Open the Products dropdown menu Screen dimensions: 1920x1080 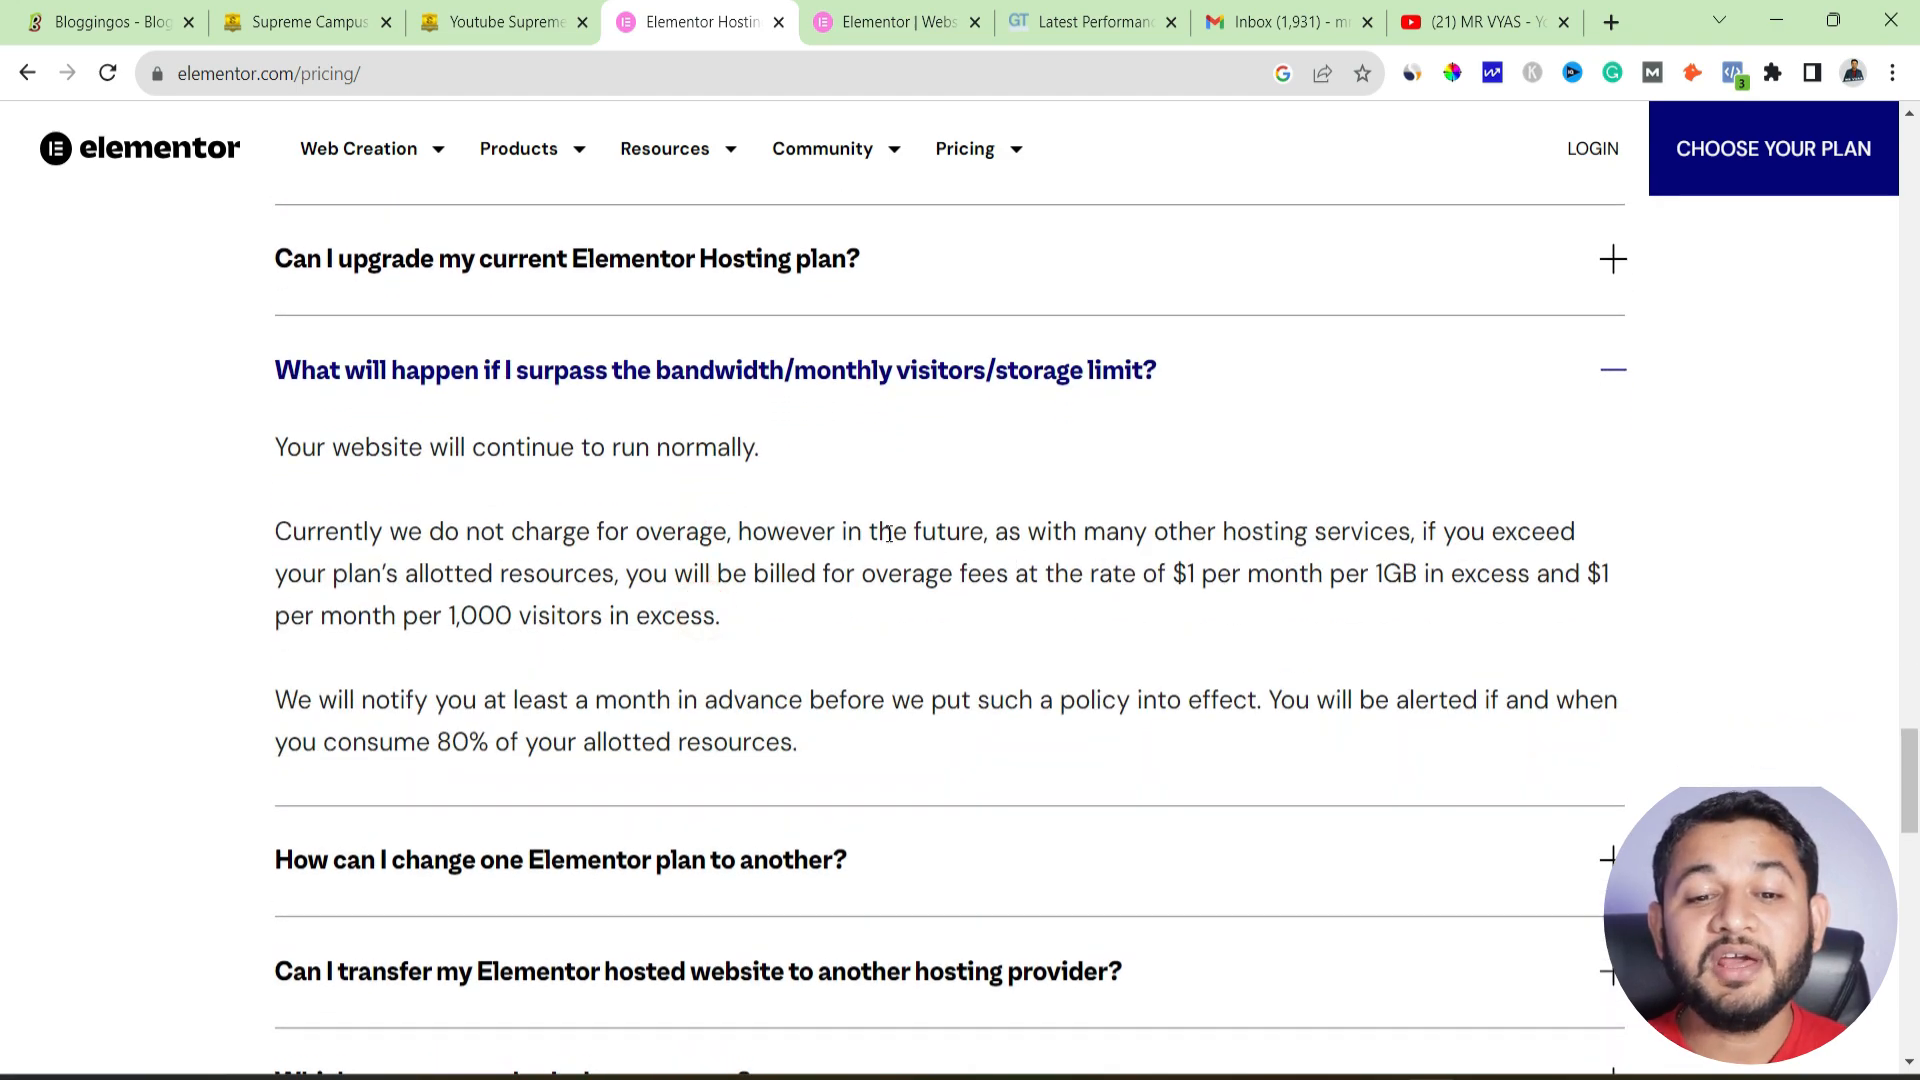pos(531,148)
